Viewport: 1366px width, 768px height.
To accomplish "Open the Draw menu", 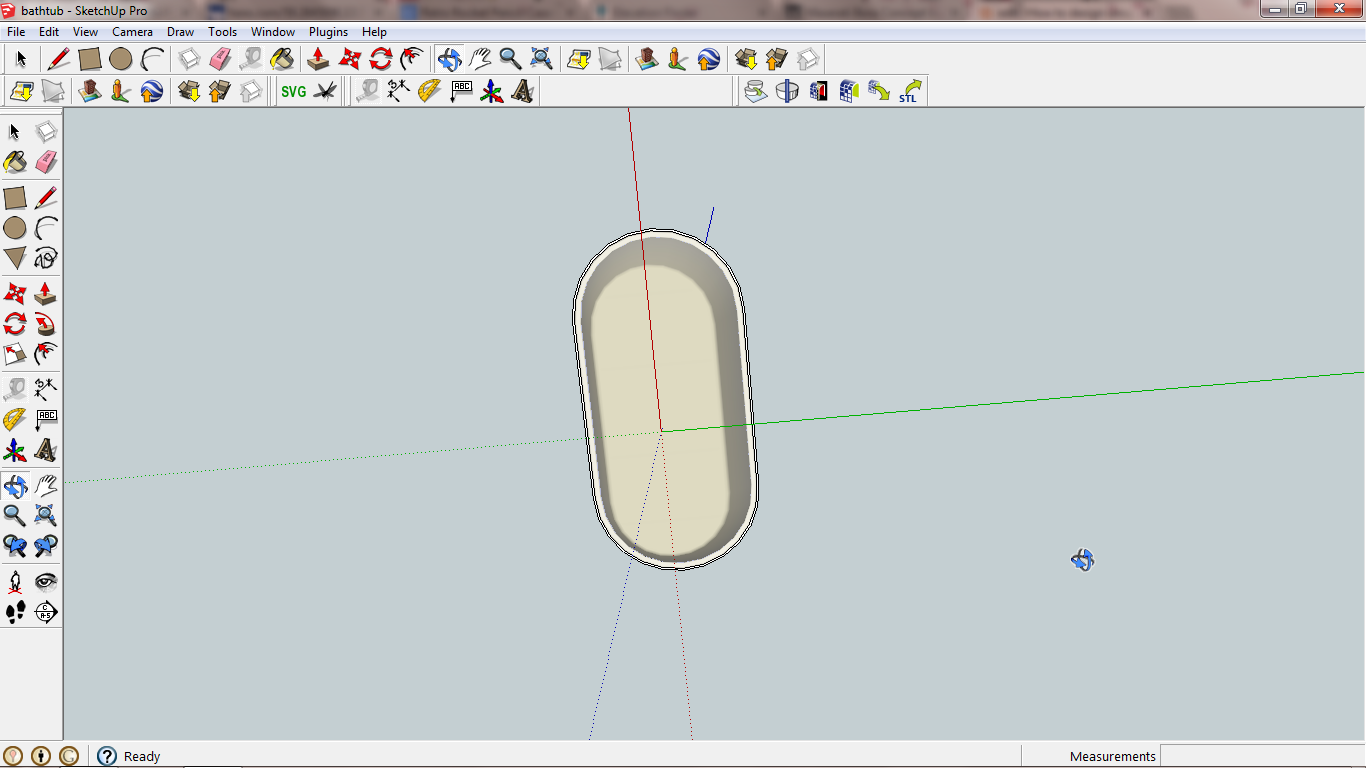I will coord(180,32).
